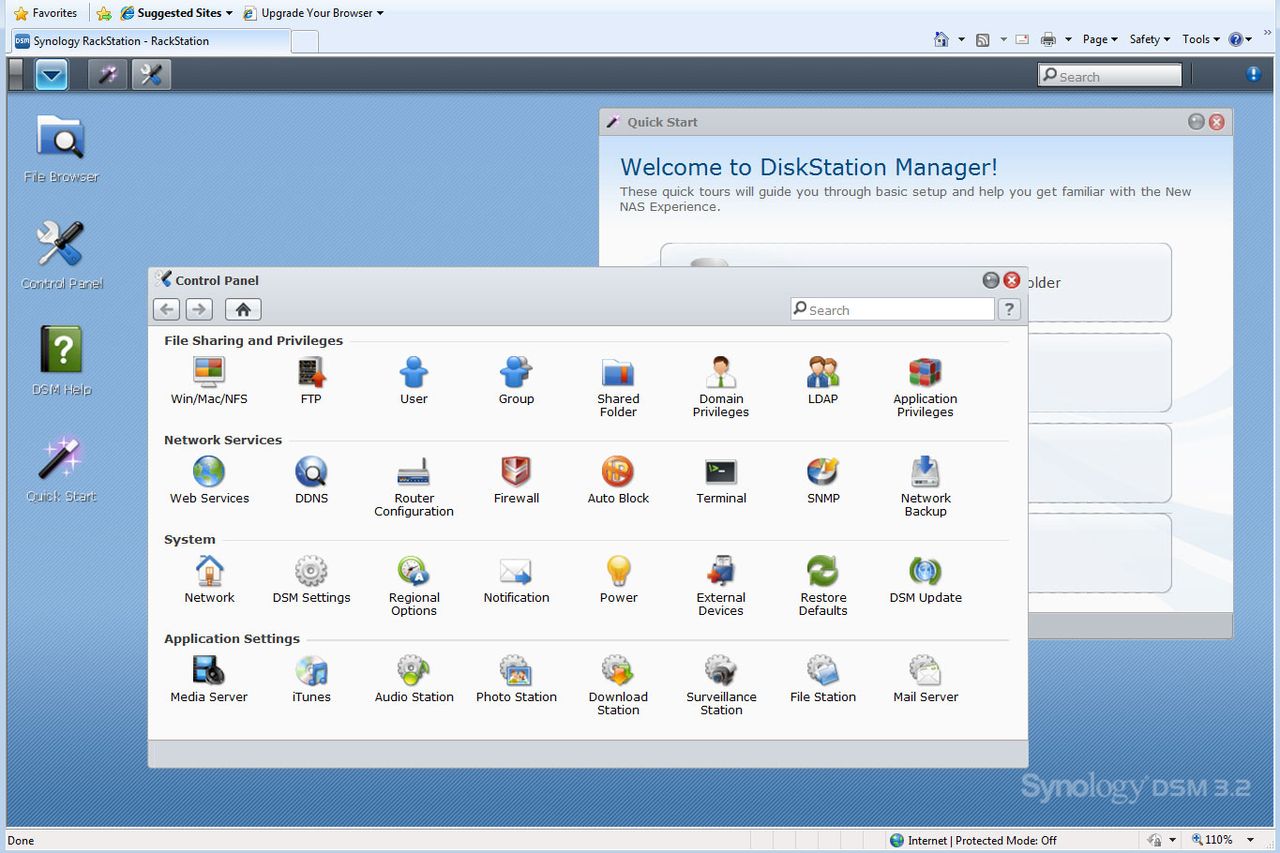1280x853 pixels.
Task: Open External Devices
Action: click(x=721, y=585)
